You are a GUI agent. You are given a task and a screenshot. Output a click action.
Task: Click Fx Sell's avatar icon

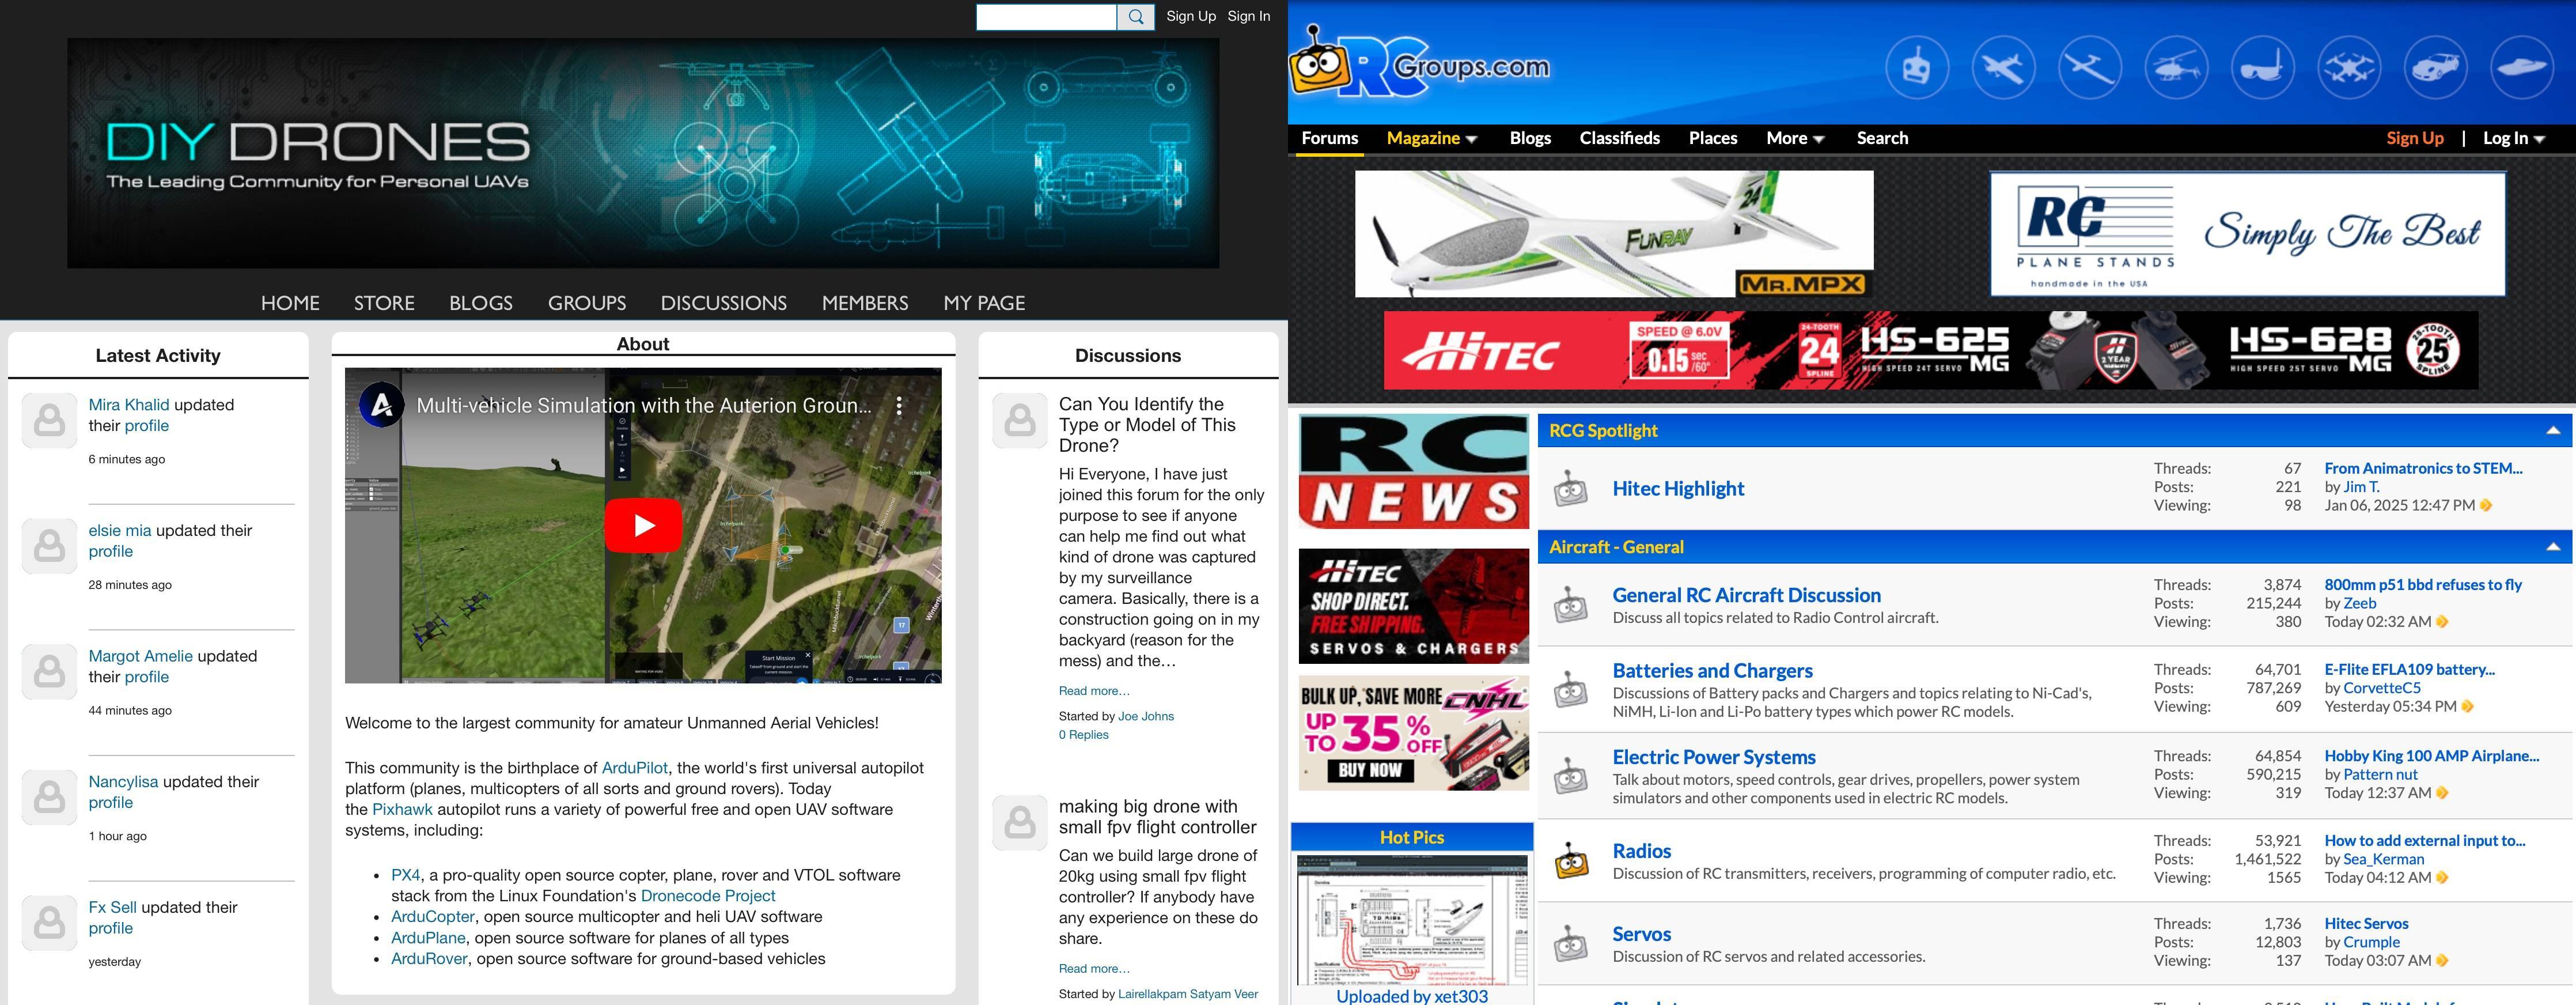pyautogui.click(x=49, y=923)
